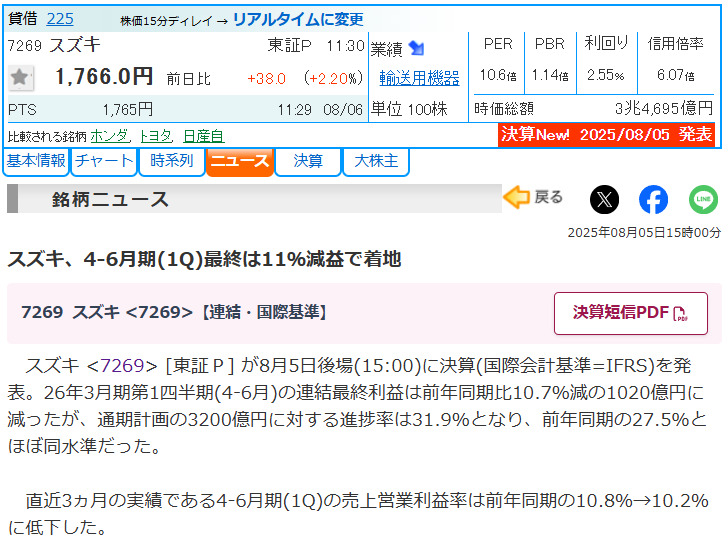The height and width of the screenshot is (550, 728).
Task: Open compared stock 日産自
Action: point(204,136)
